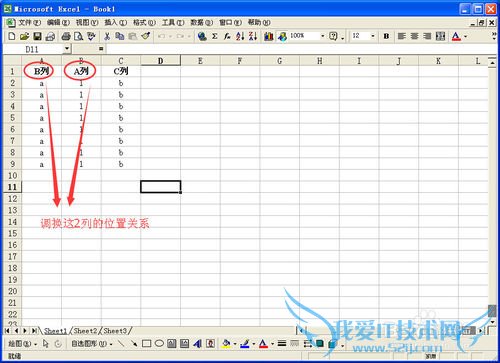The height and width of the screenshot is (363, 500).
Task: Apply the yellow Fill Color bucket
Action: click(227, 343)
